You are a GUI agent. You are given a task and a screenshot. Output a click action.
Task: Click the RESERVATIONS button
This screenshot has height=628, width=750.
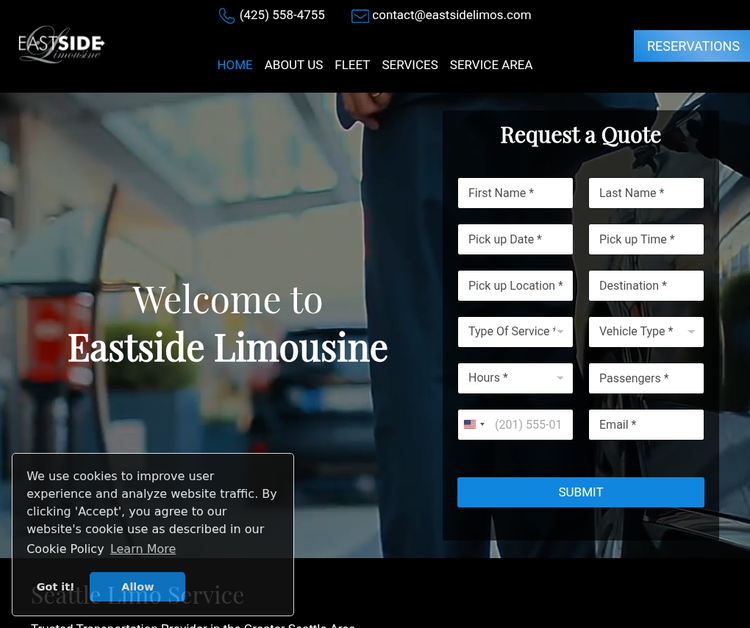coord(692,46)
